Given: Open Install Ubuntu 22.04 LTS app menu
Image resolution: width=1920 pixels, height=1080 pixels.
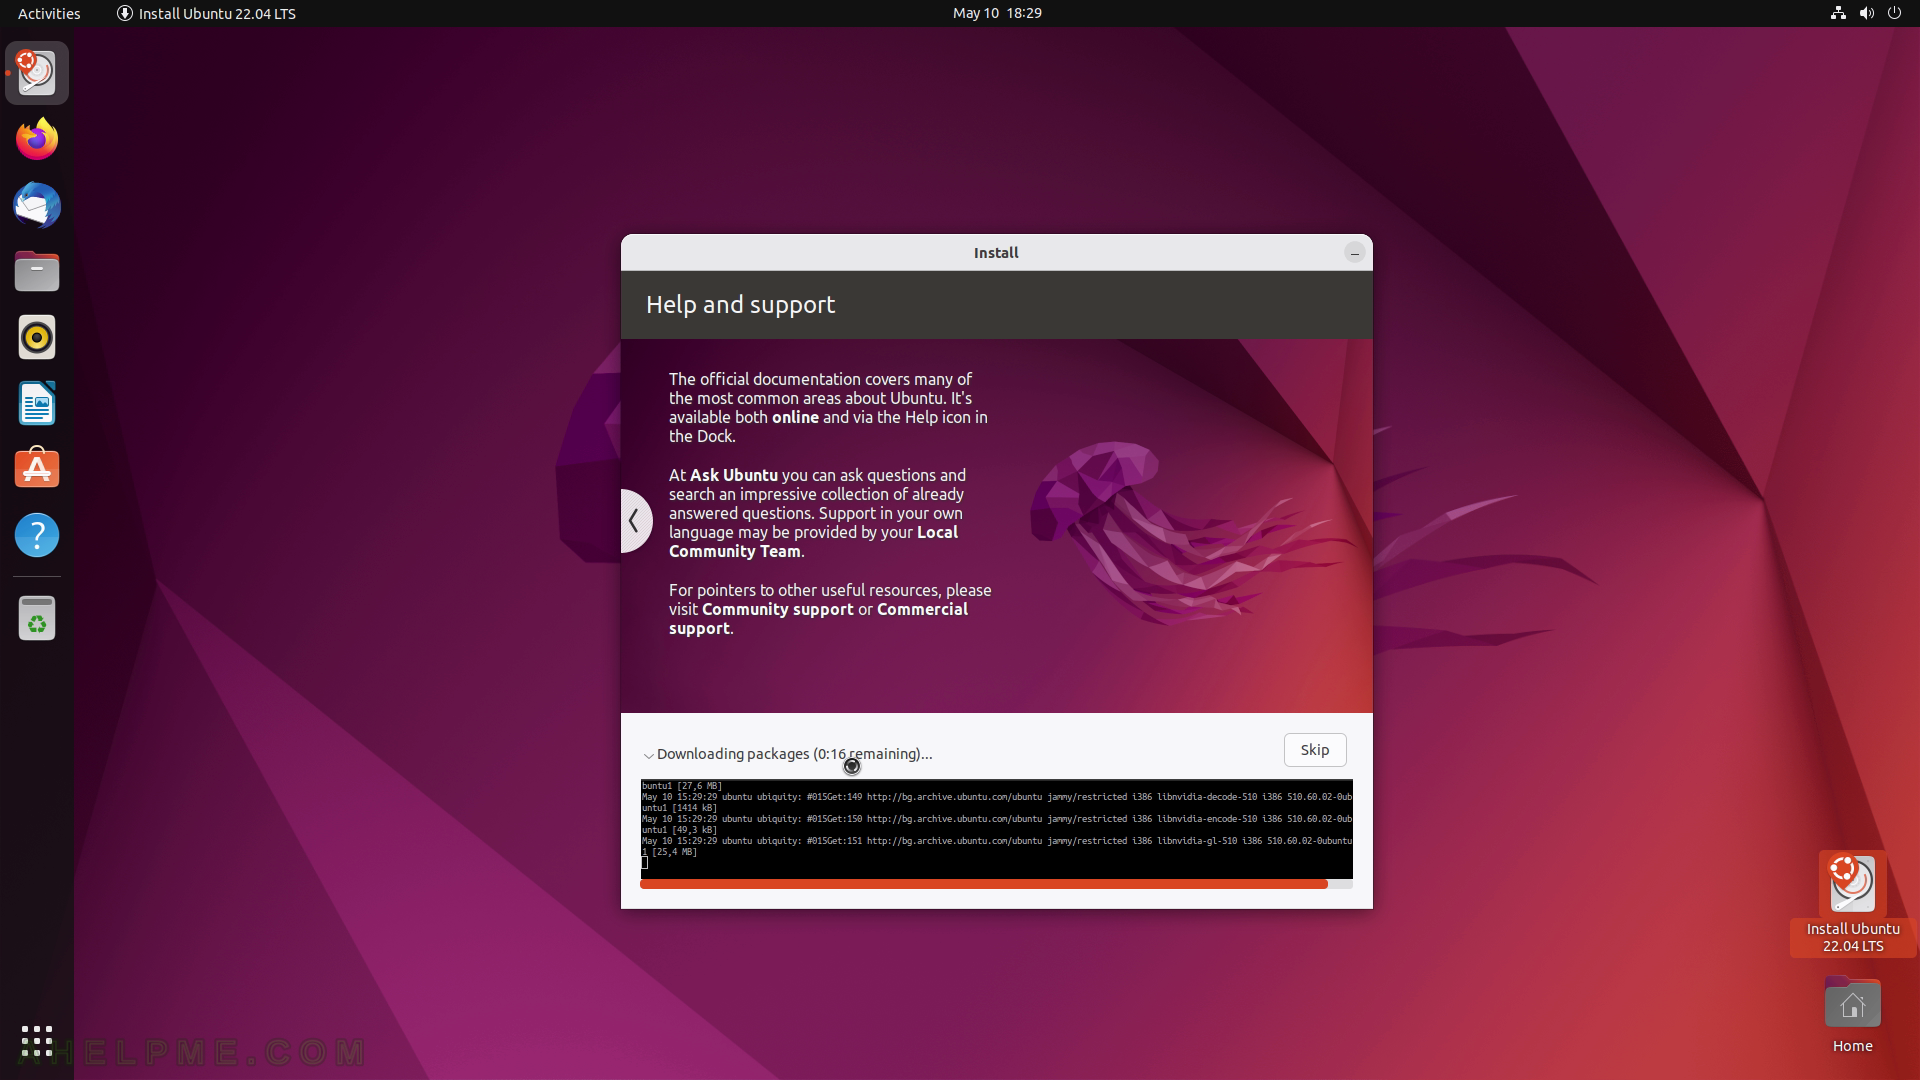Looking at the screenshot, I should 206,13.
